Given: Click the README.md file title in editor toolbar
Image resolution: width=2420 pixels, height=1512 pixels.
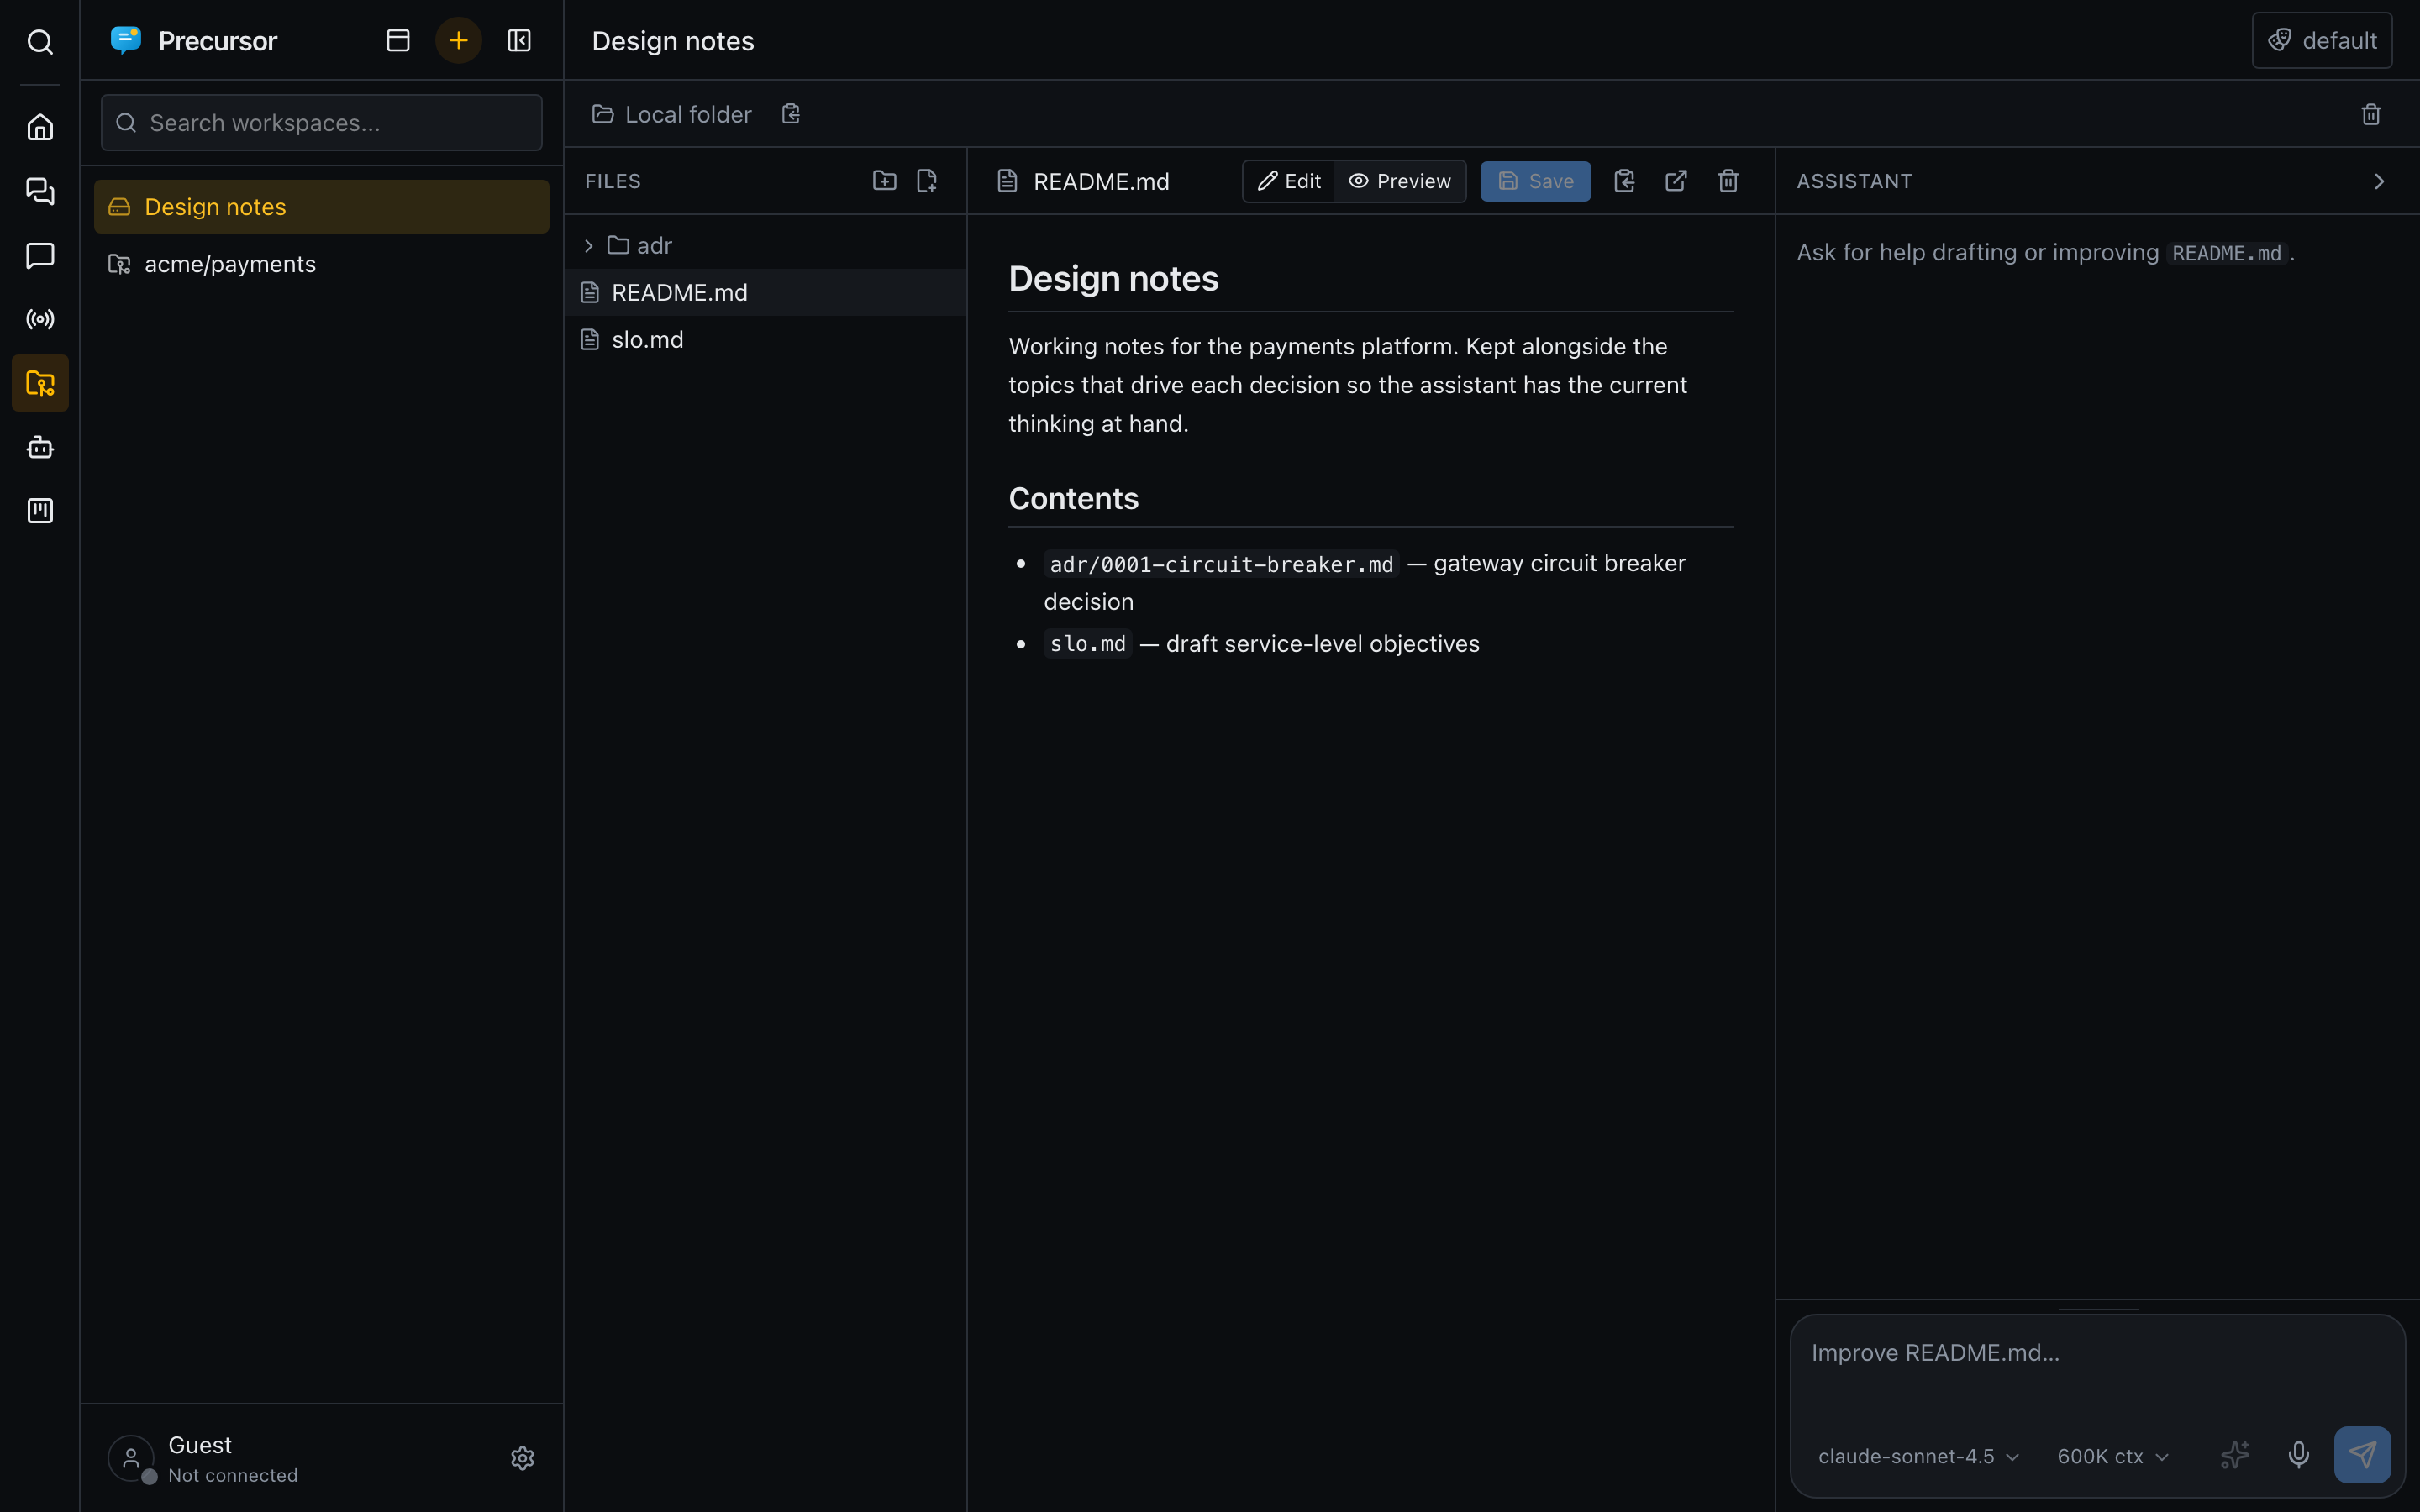Looking at the screenshot, I should [1101, 181].
